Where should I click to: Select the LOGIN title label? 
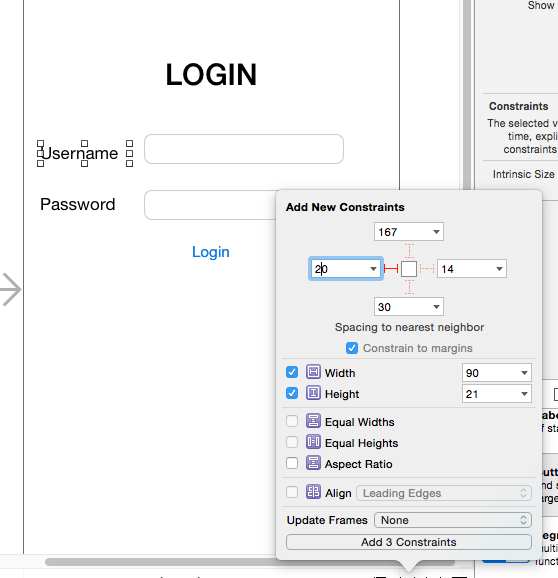211,75
